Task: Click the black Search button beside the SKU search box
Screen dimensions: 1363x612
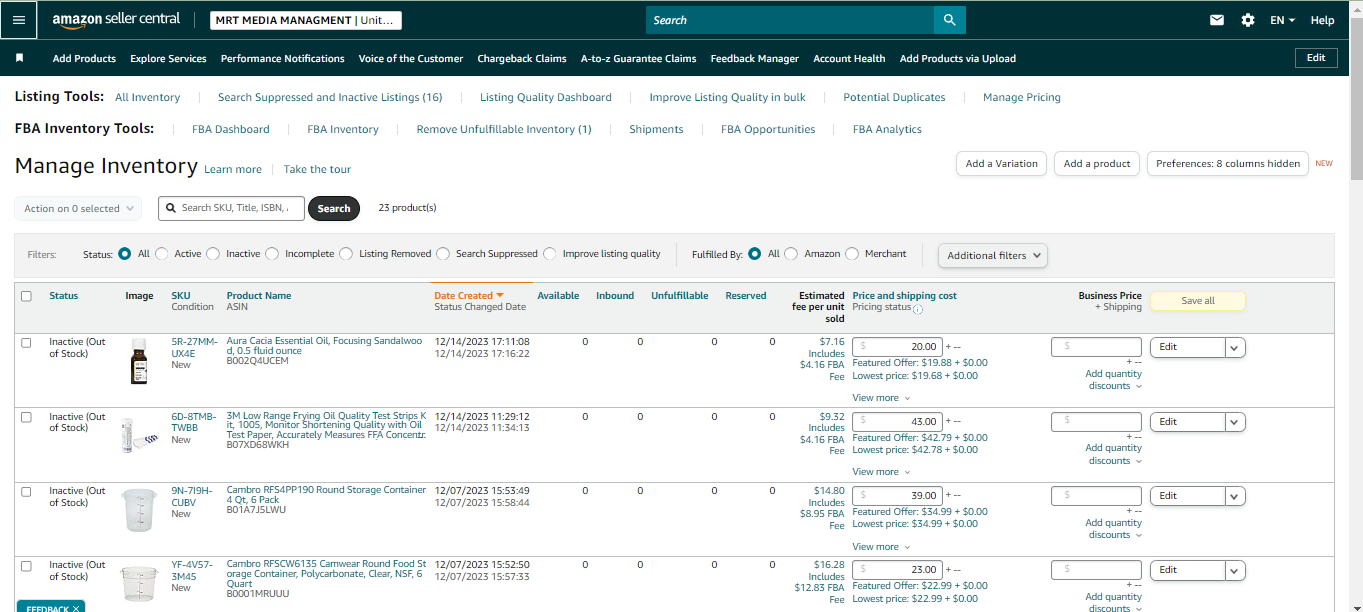Action: (x=334, y=208)
